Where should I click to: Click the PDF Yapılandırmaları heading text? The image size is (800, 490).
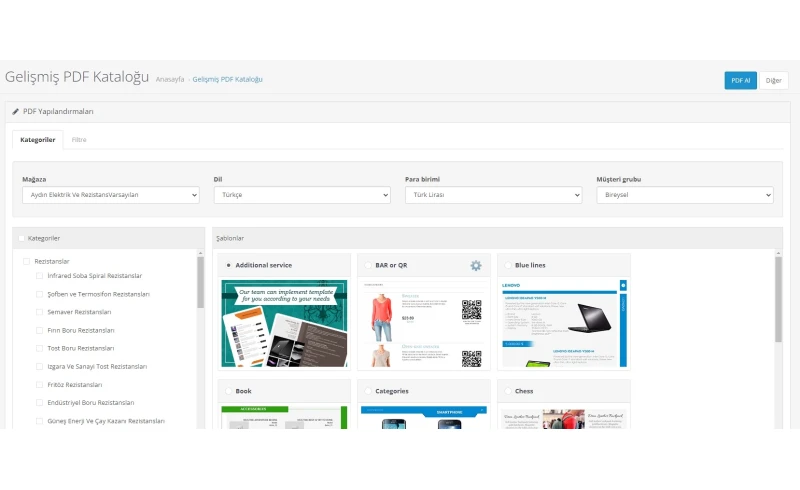click(x=58, y=111)
